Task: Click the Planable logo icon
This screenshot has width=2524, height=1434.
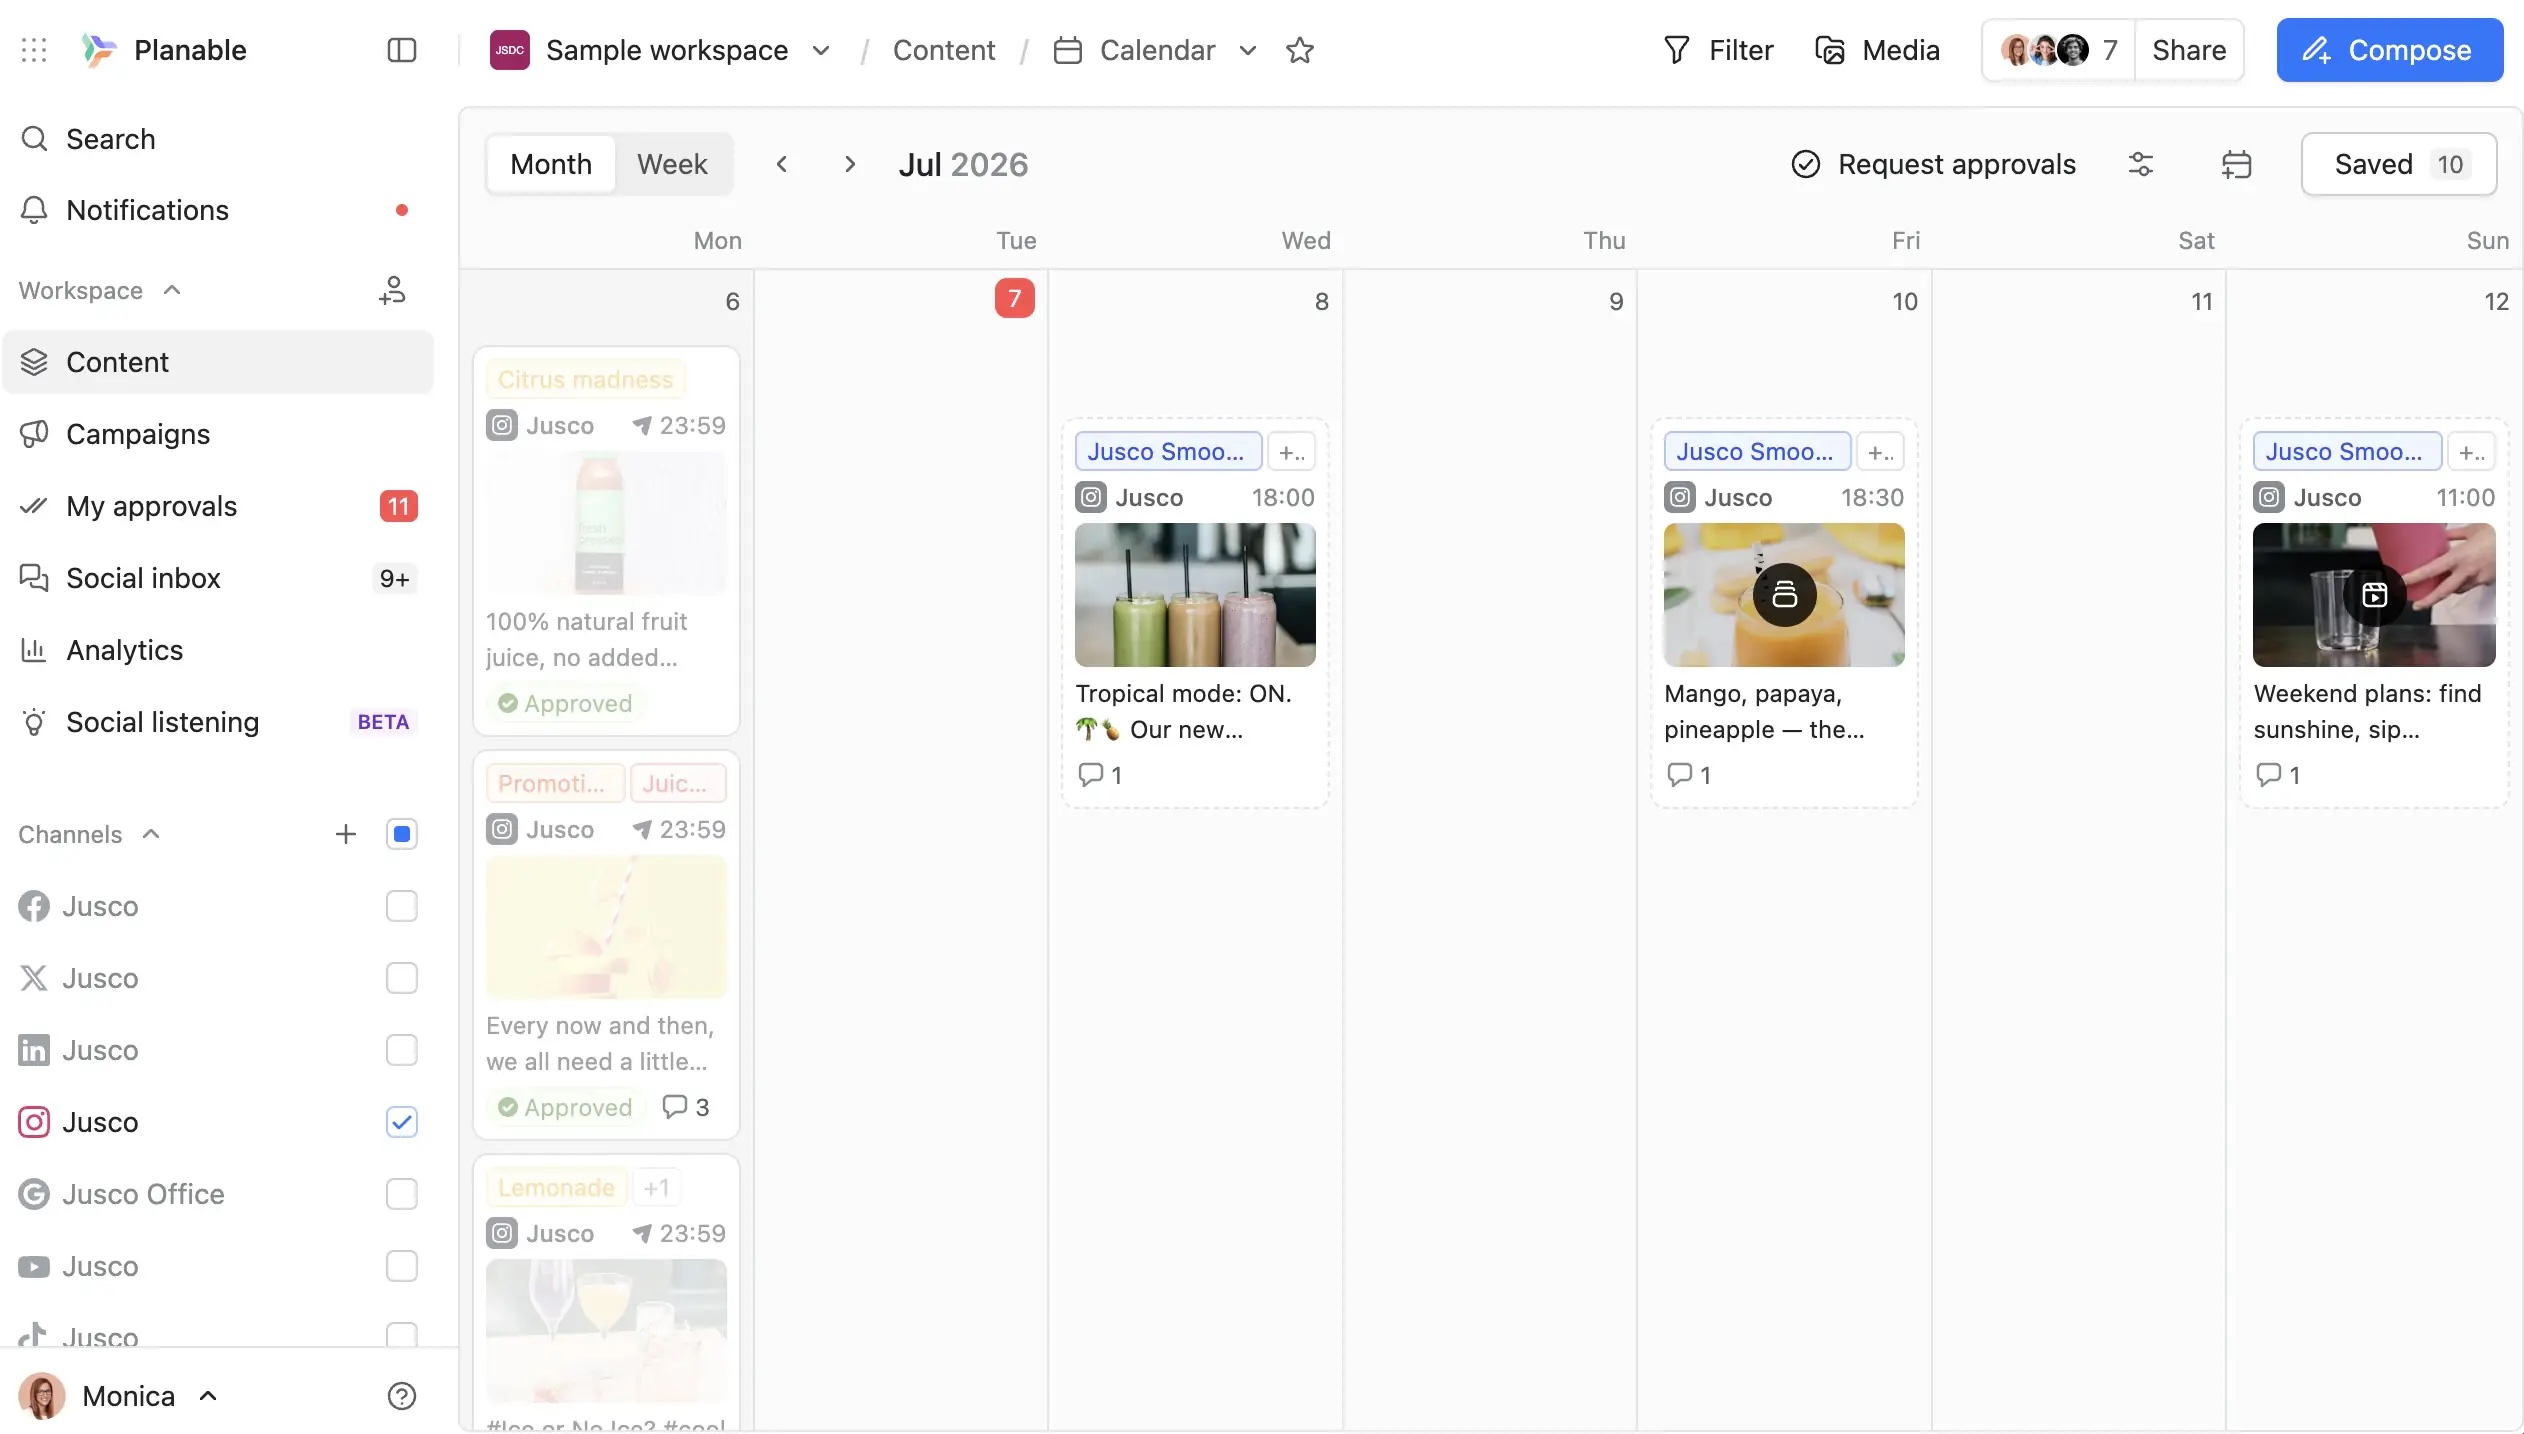Action: click(x=98, y=50)
